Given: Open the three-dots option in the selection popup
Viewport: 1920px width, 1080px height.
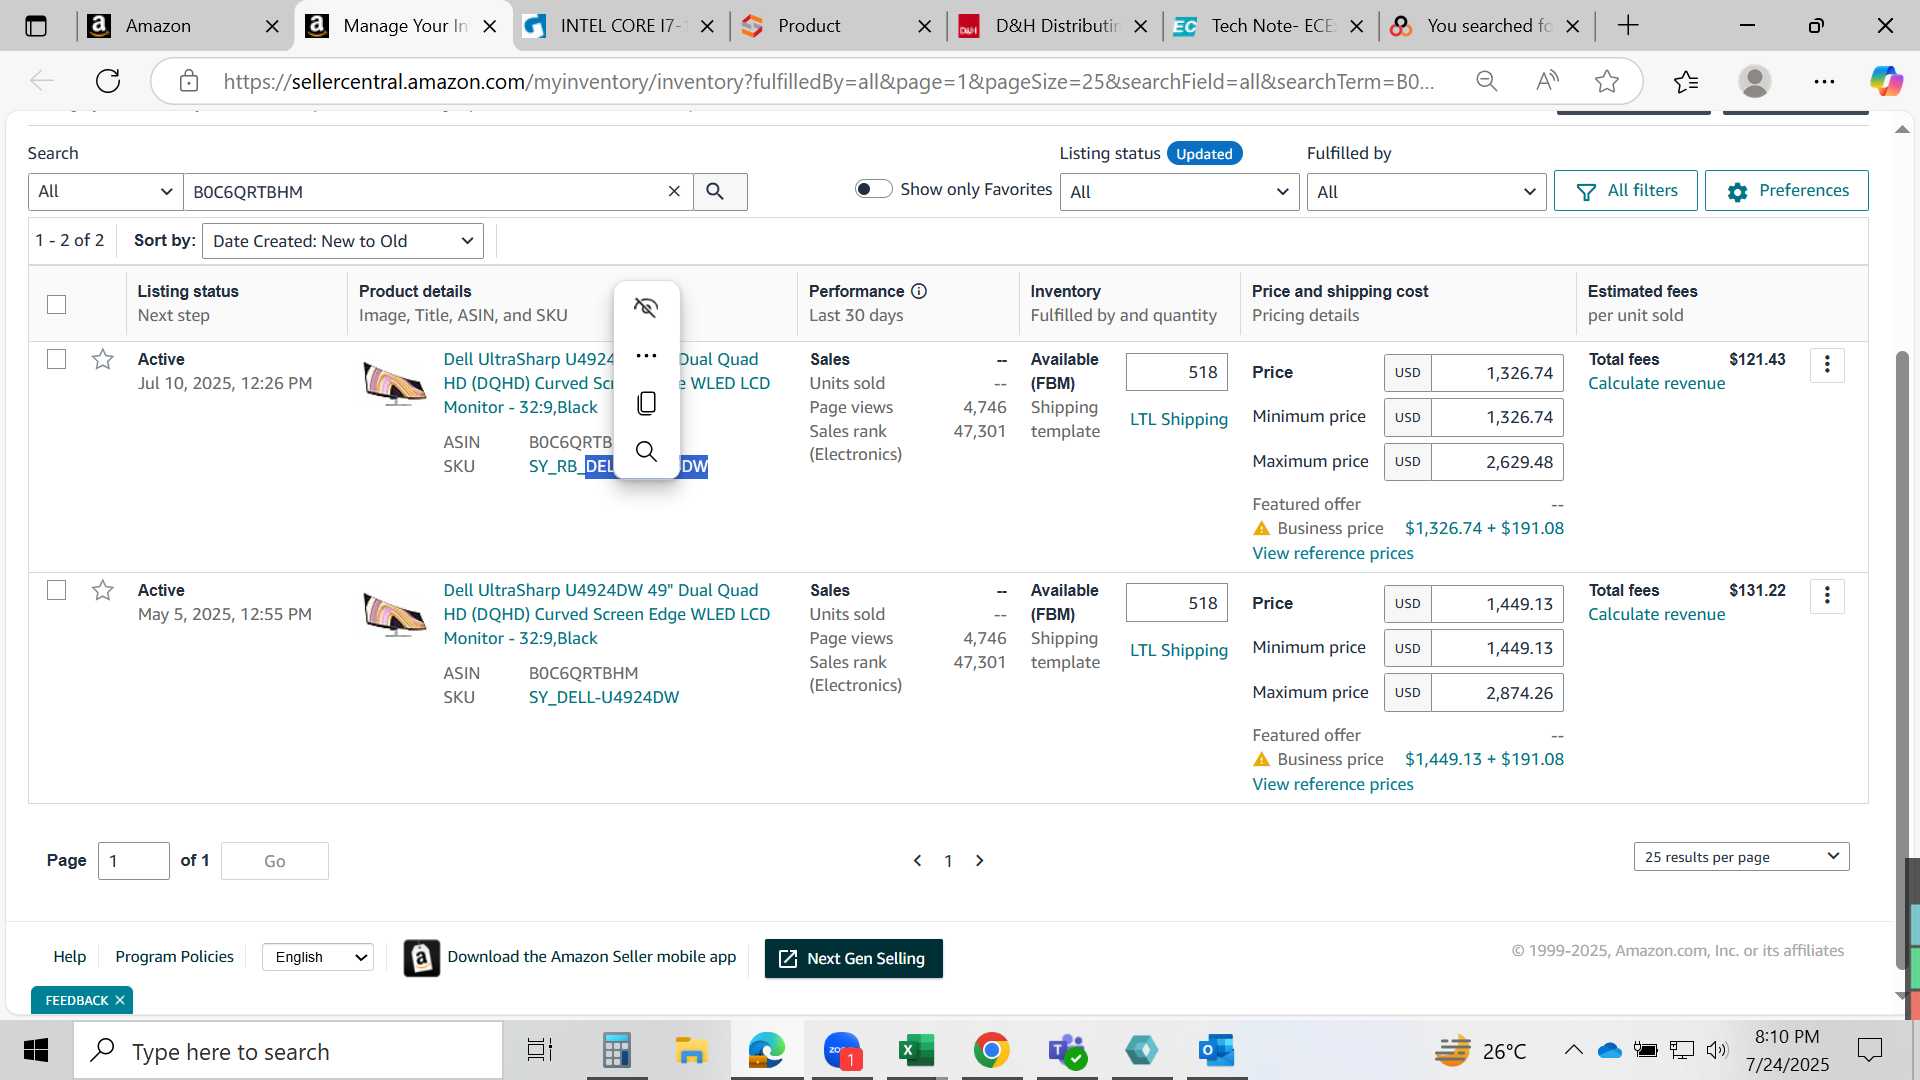Looking at the screenshot, I should coord(646,355).
